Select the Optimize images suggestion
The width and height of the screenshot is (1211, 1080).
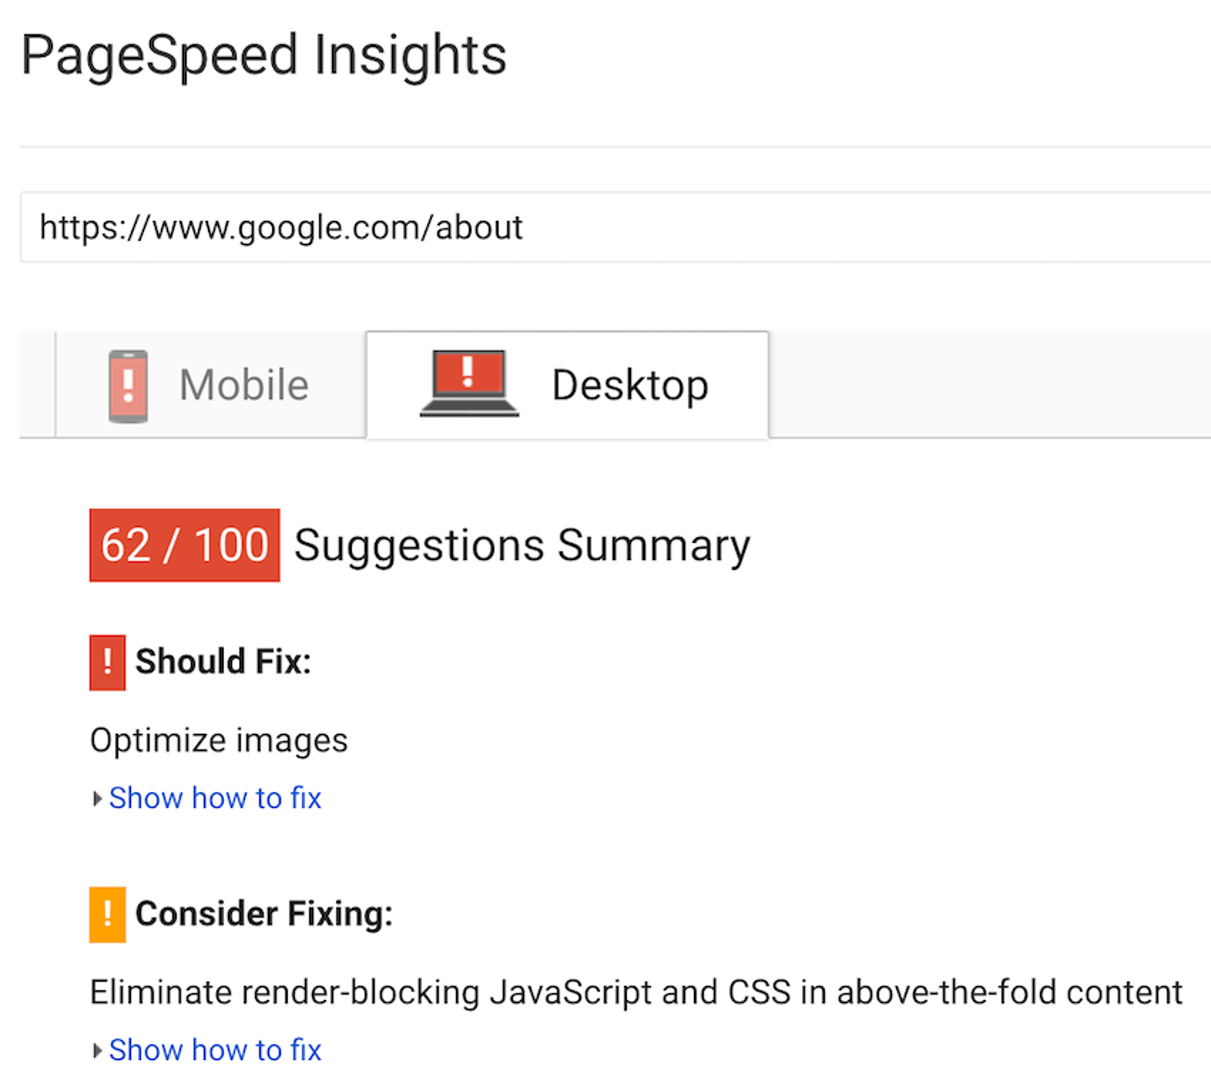point(218,740)
